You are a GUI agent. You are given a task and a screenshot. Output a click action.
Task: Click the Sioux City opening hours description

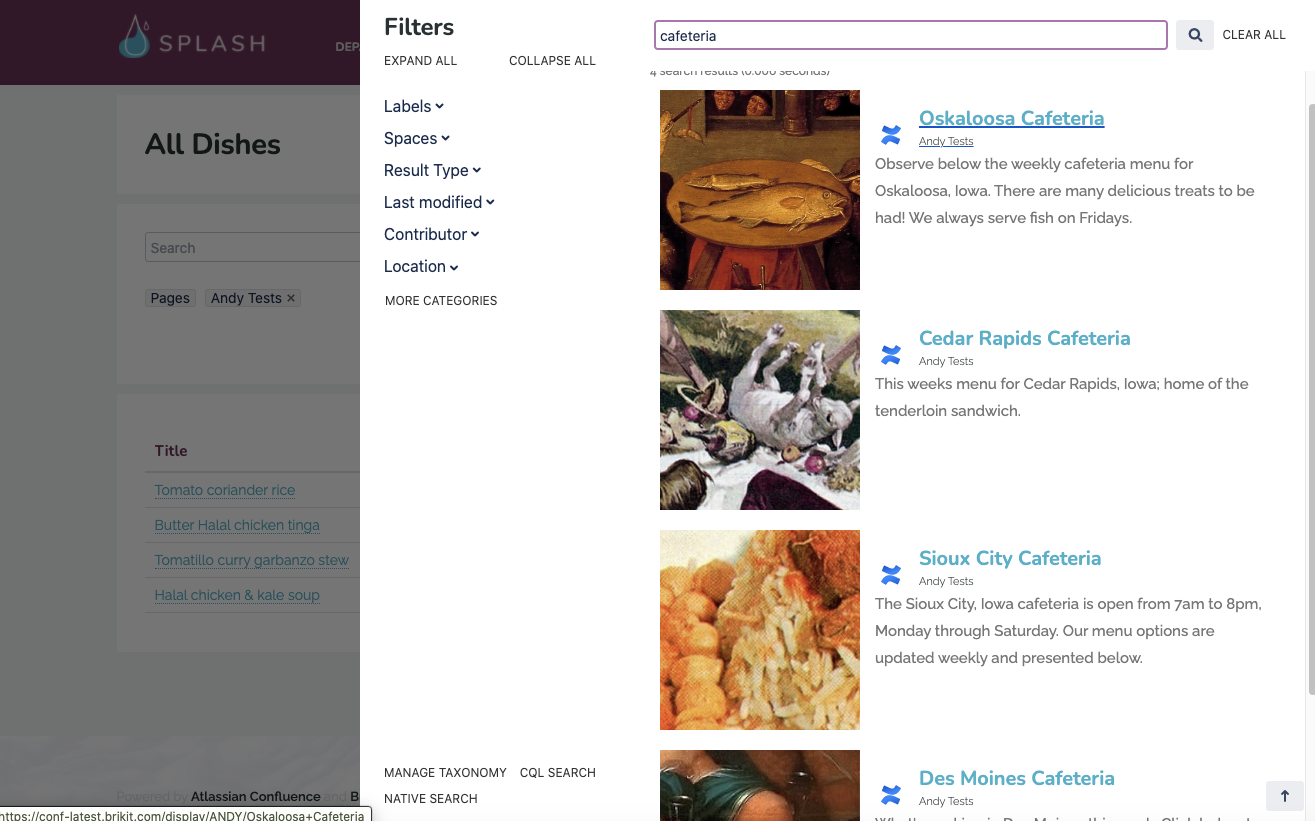pyautogui.click(x=1068, y=631)
